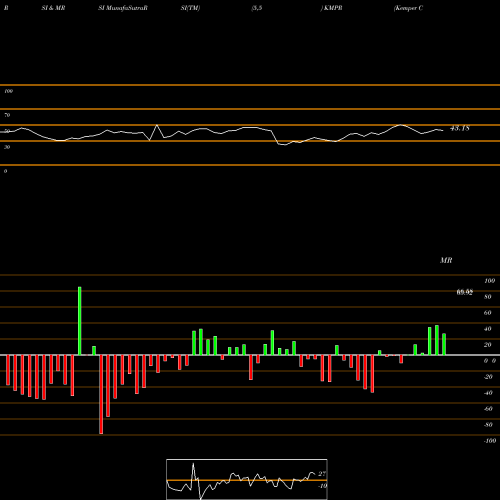Screen dimensions: 500x500
Task: Click the MR axis label -100
Action: [490, 441]
